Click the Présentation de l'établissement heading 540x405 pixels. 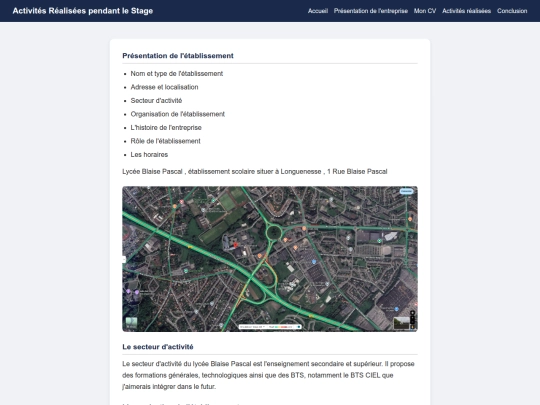point(178,56)
